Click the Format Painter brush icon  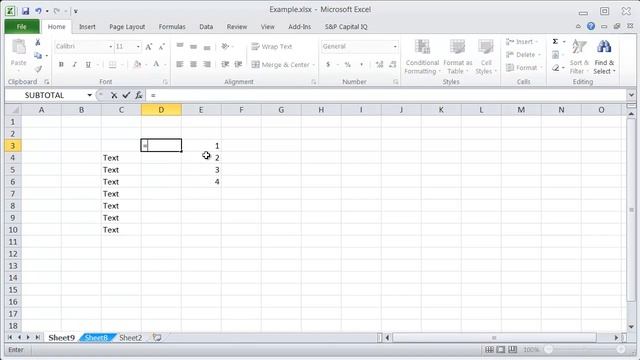[x=38, y=69]
